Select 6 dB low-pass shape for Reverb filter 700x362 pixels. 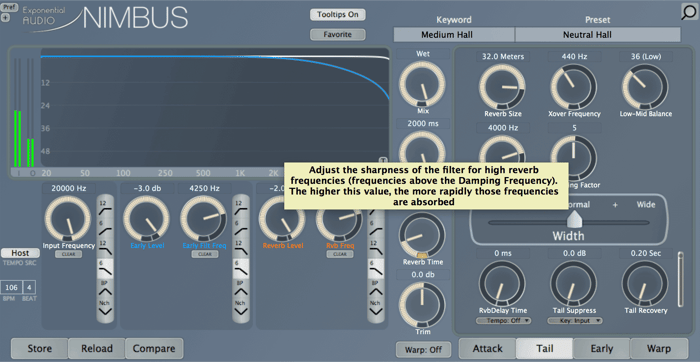[376, 268]
